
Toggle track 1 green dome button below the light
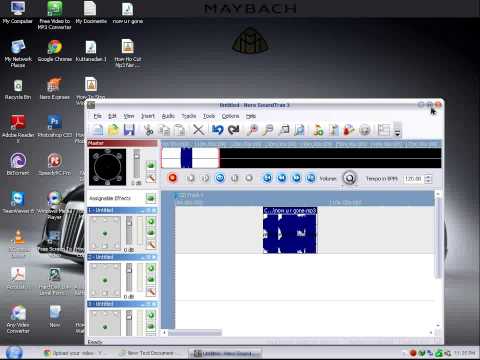[151, 232]
